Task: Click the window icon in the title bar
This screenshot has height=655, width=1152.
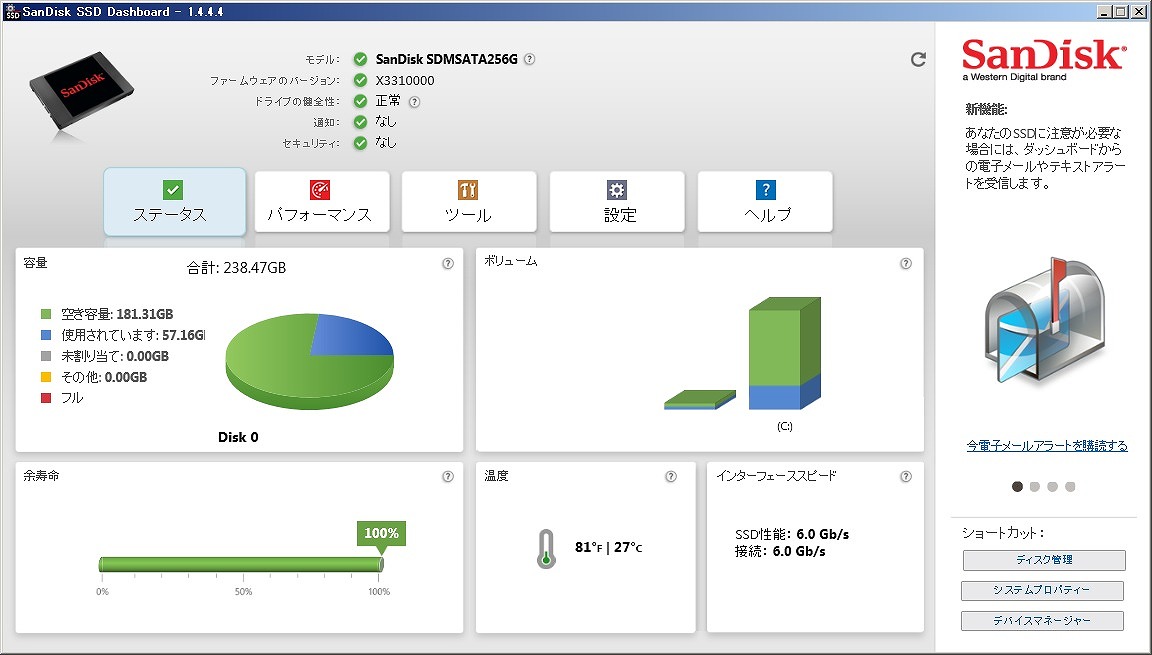Action: [x=12, y=12]
